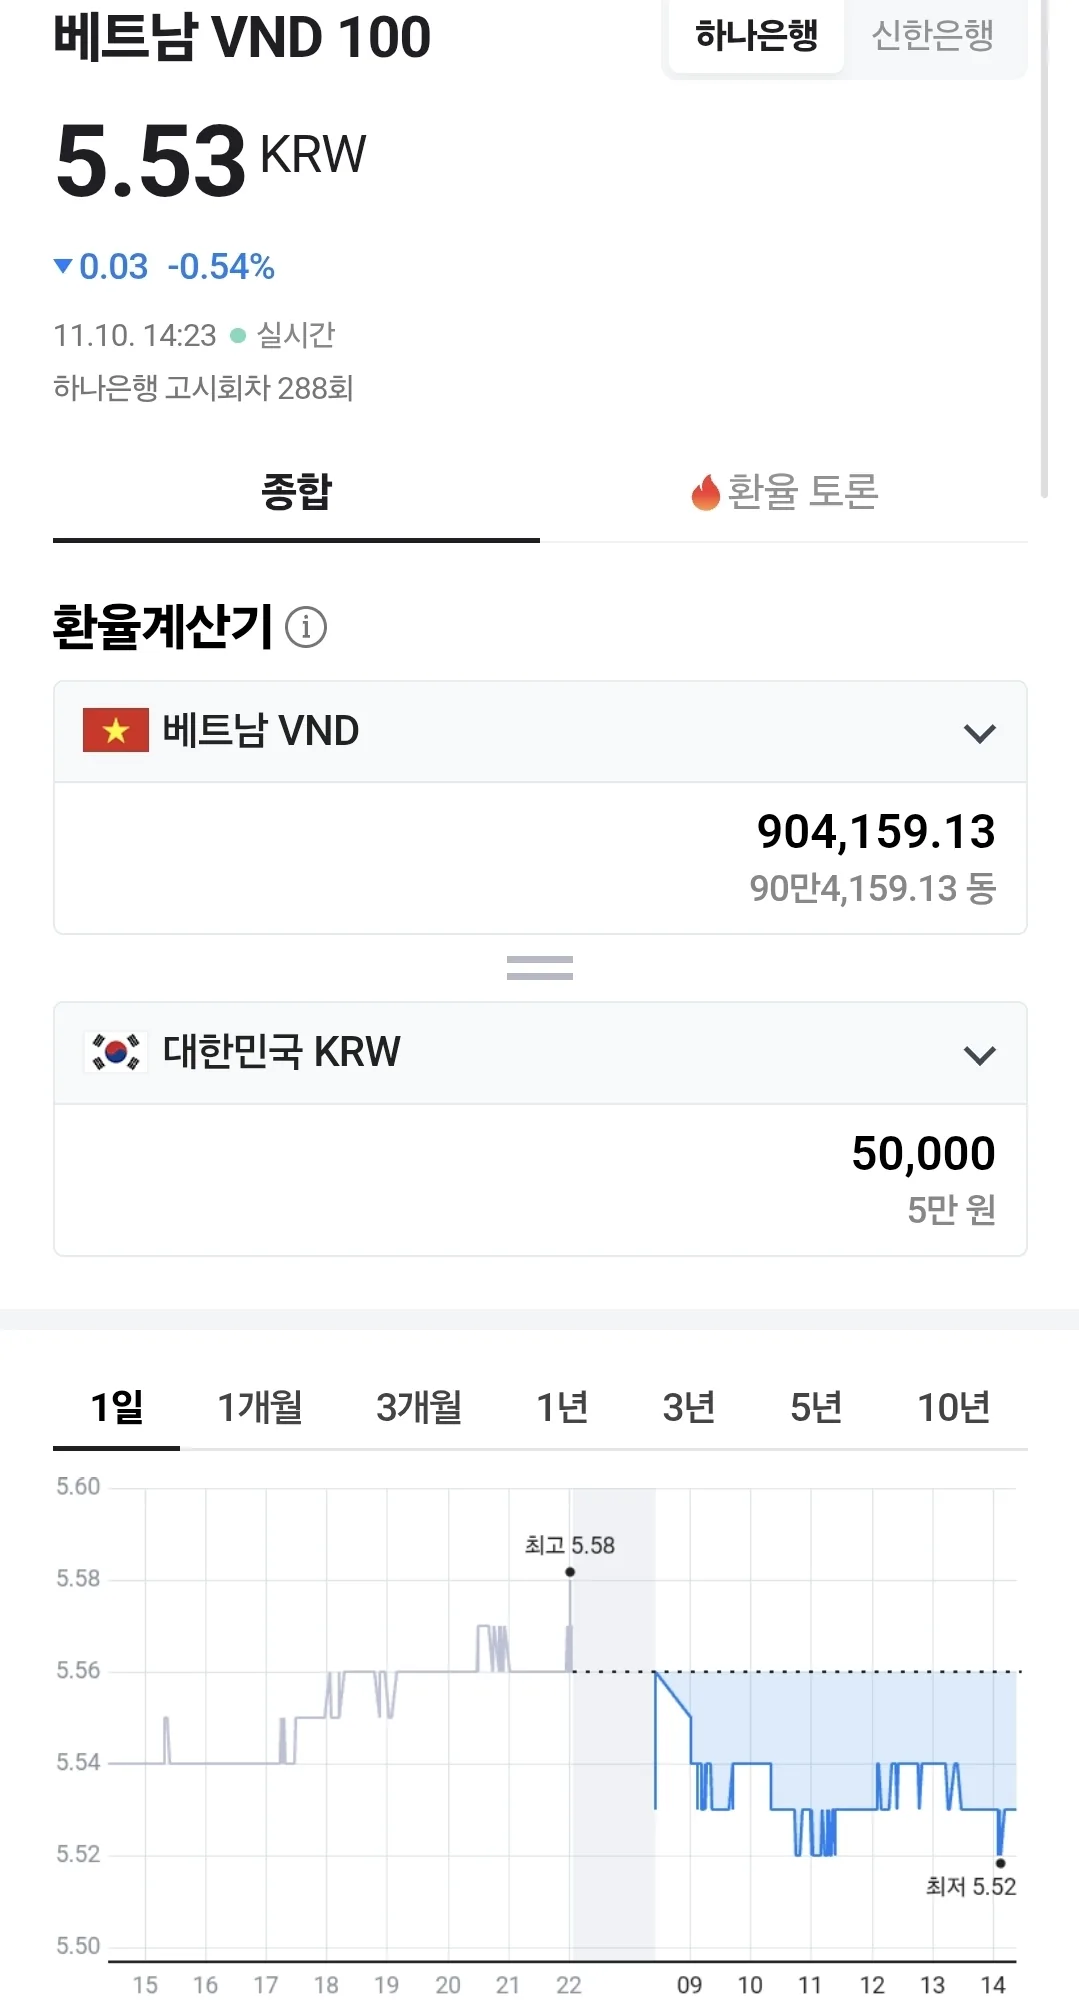
Task: Tap the swap equals icon between currencies
Action: click(x=540, y=968)
